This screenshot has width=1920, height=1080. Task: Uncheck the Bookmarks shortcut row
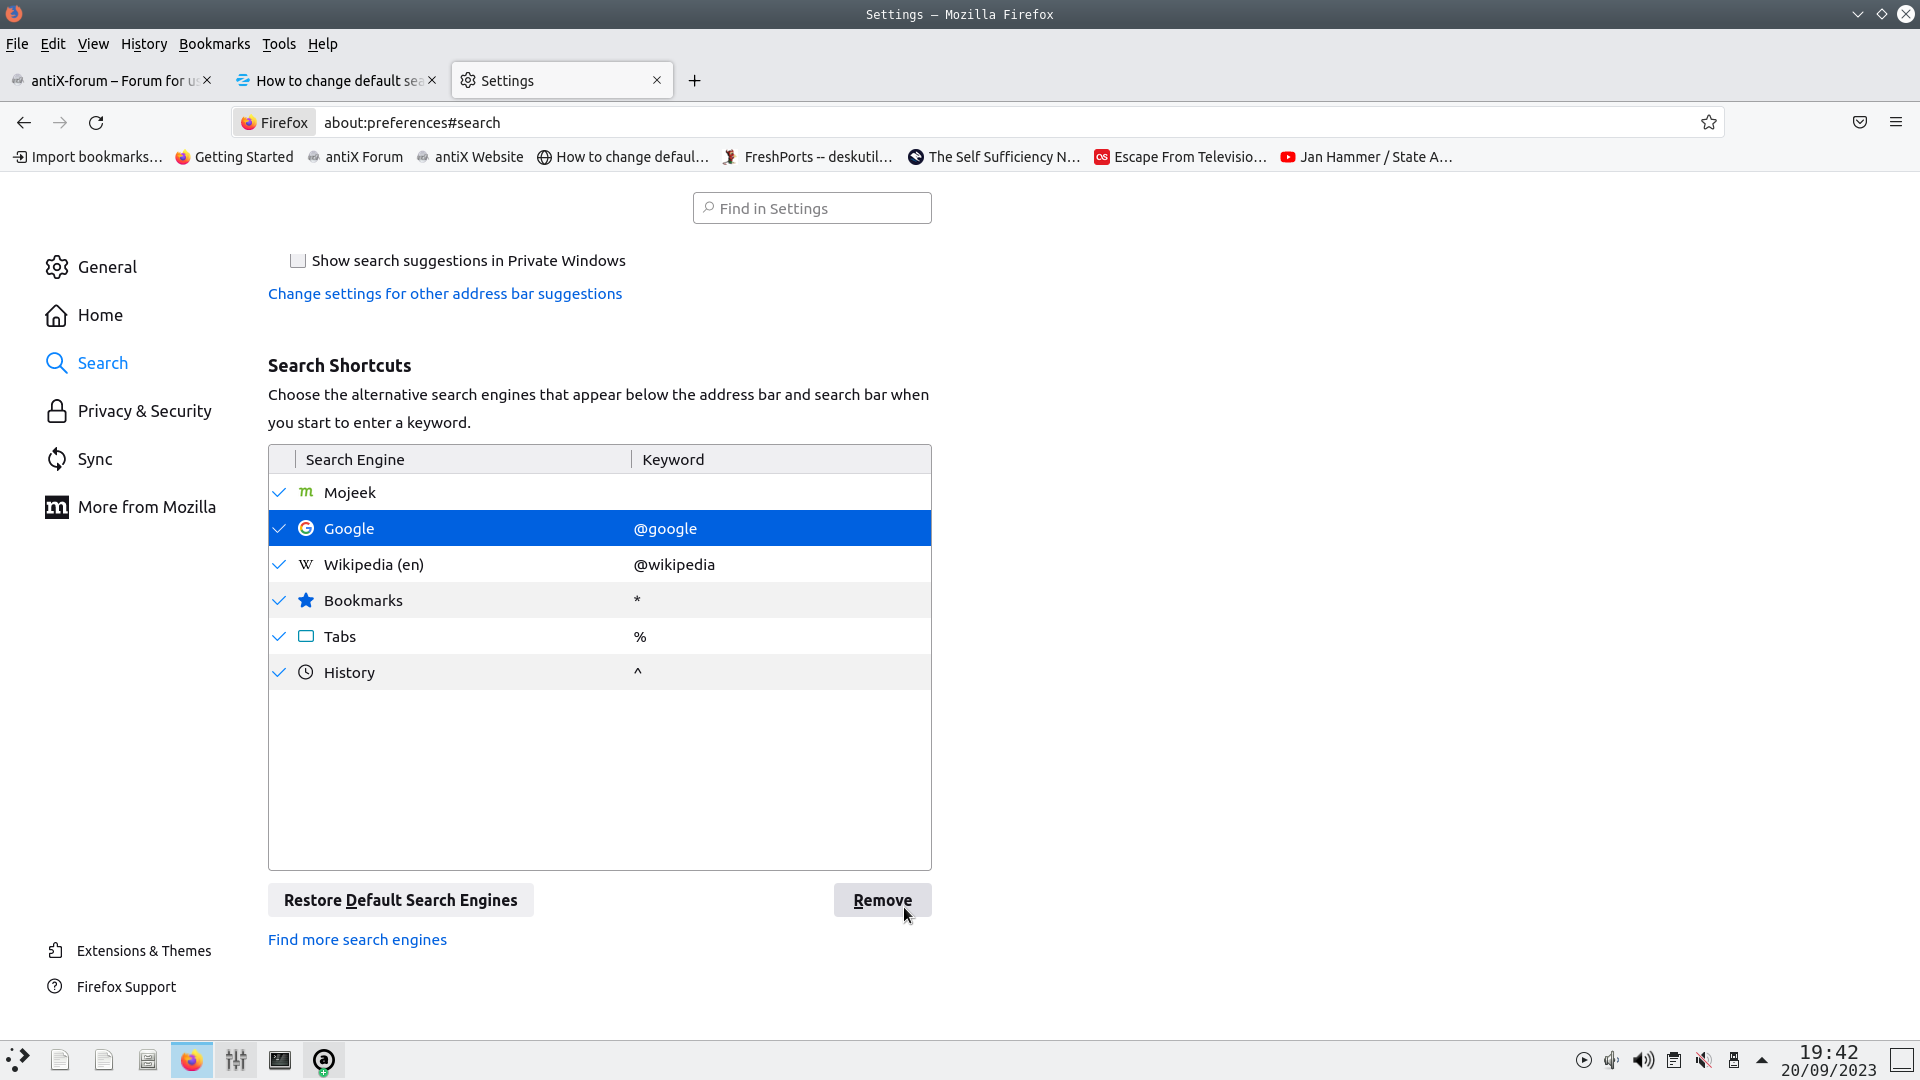[x=279, y=600]
